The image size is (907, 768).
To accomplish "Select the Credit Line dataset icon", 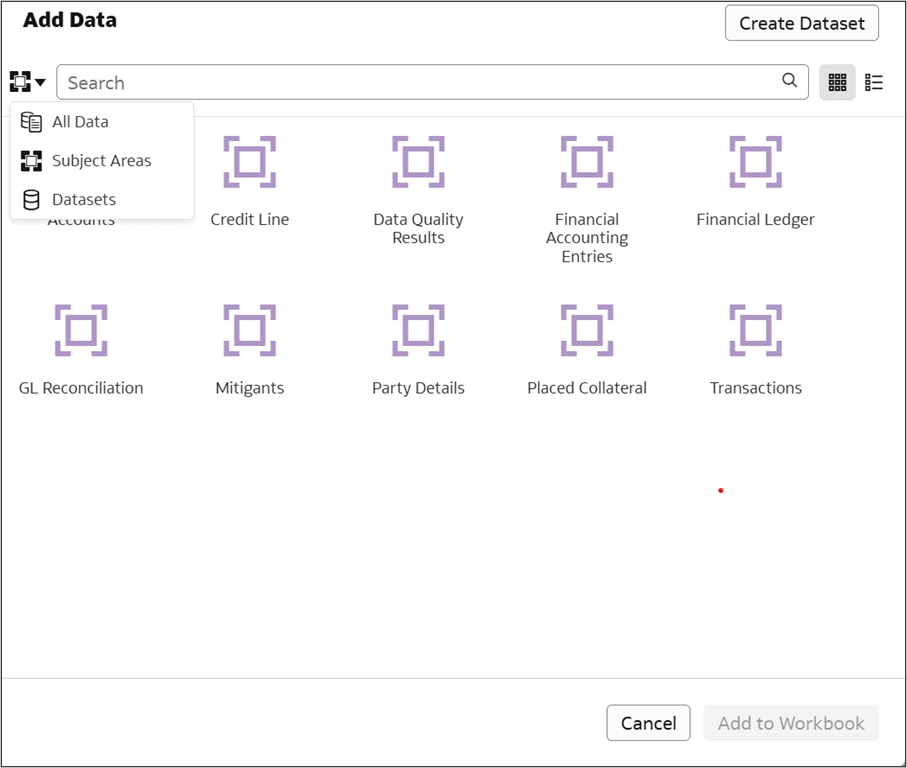I will click(249, 162).
